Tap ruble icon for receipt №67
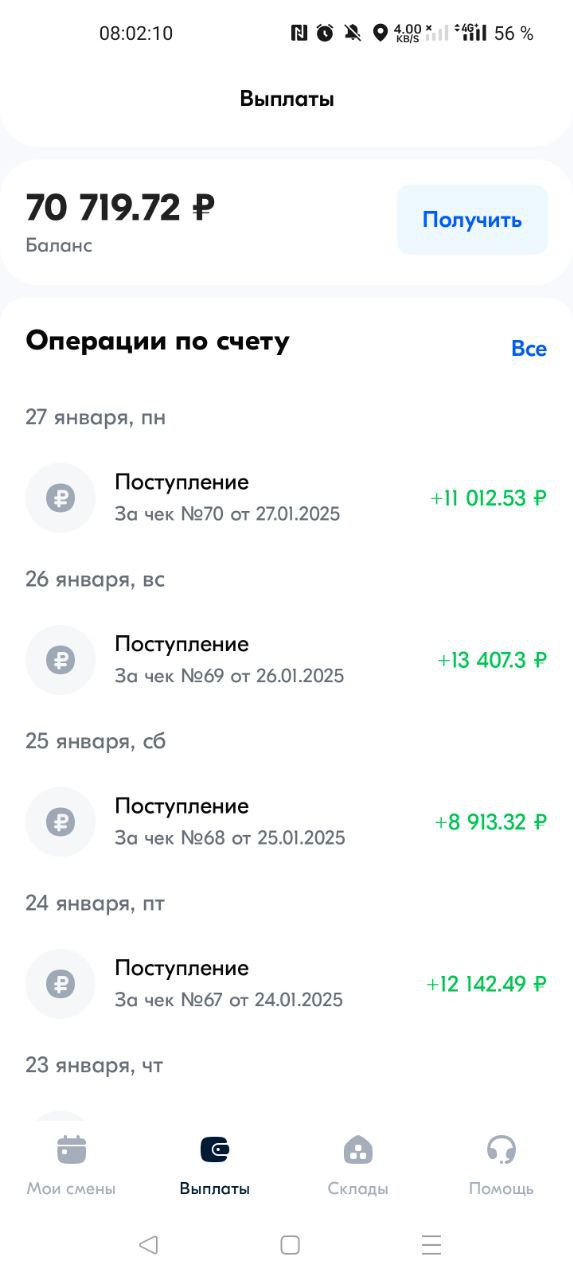Image resolution: width=573 pixels, height=1280 pixels. [x=60, y=984]
